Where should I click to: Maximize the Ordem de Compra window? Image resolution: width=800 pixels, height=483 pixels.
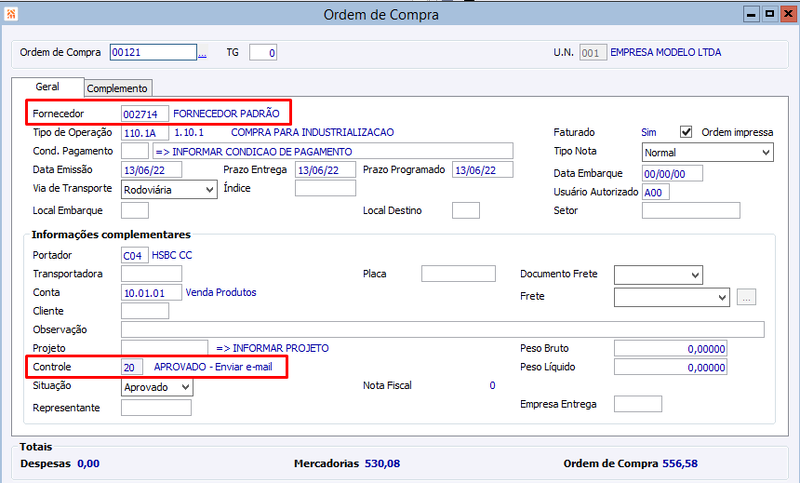tap(770, 14)
